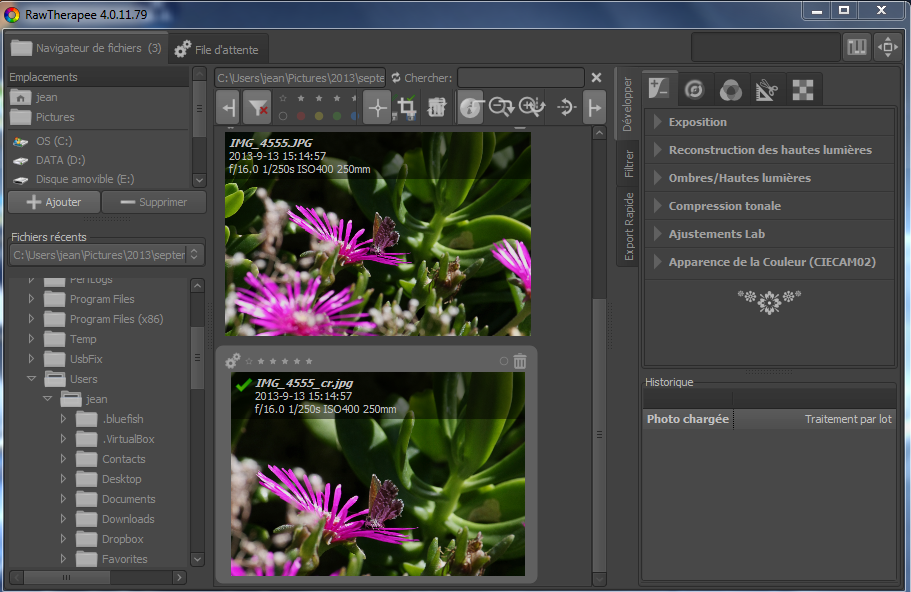Click the dashed circular arrow toolbar icon
The height and width of the screenshot is (592, 911).
point(565,107)
